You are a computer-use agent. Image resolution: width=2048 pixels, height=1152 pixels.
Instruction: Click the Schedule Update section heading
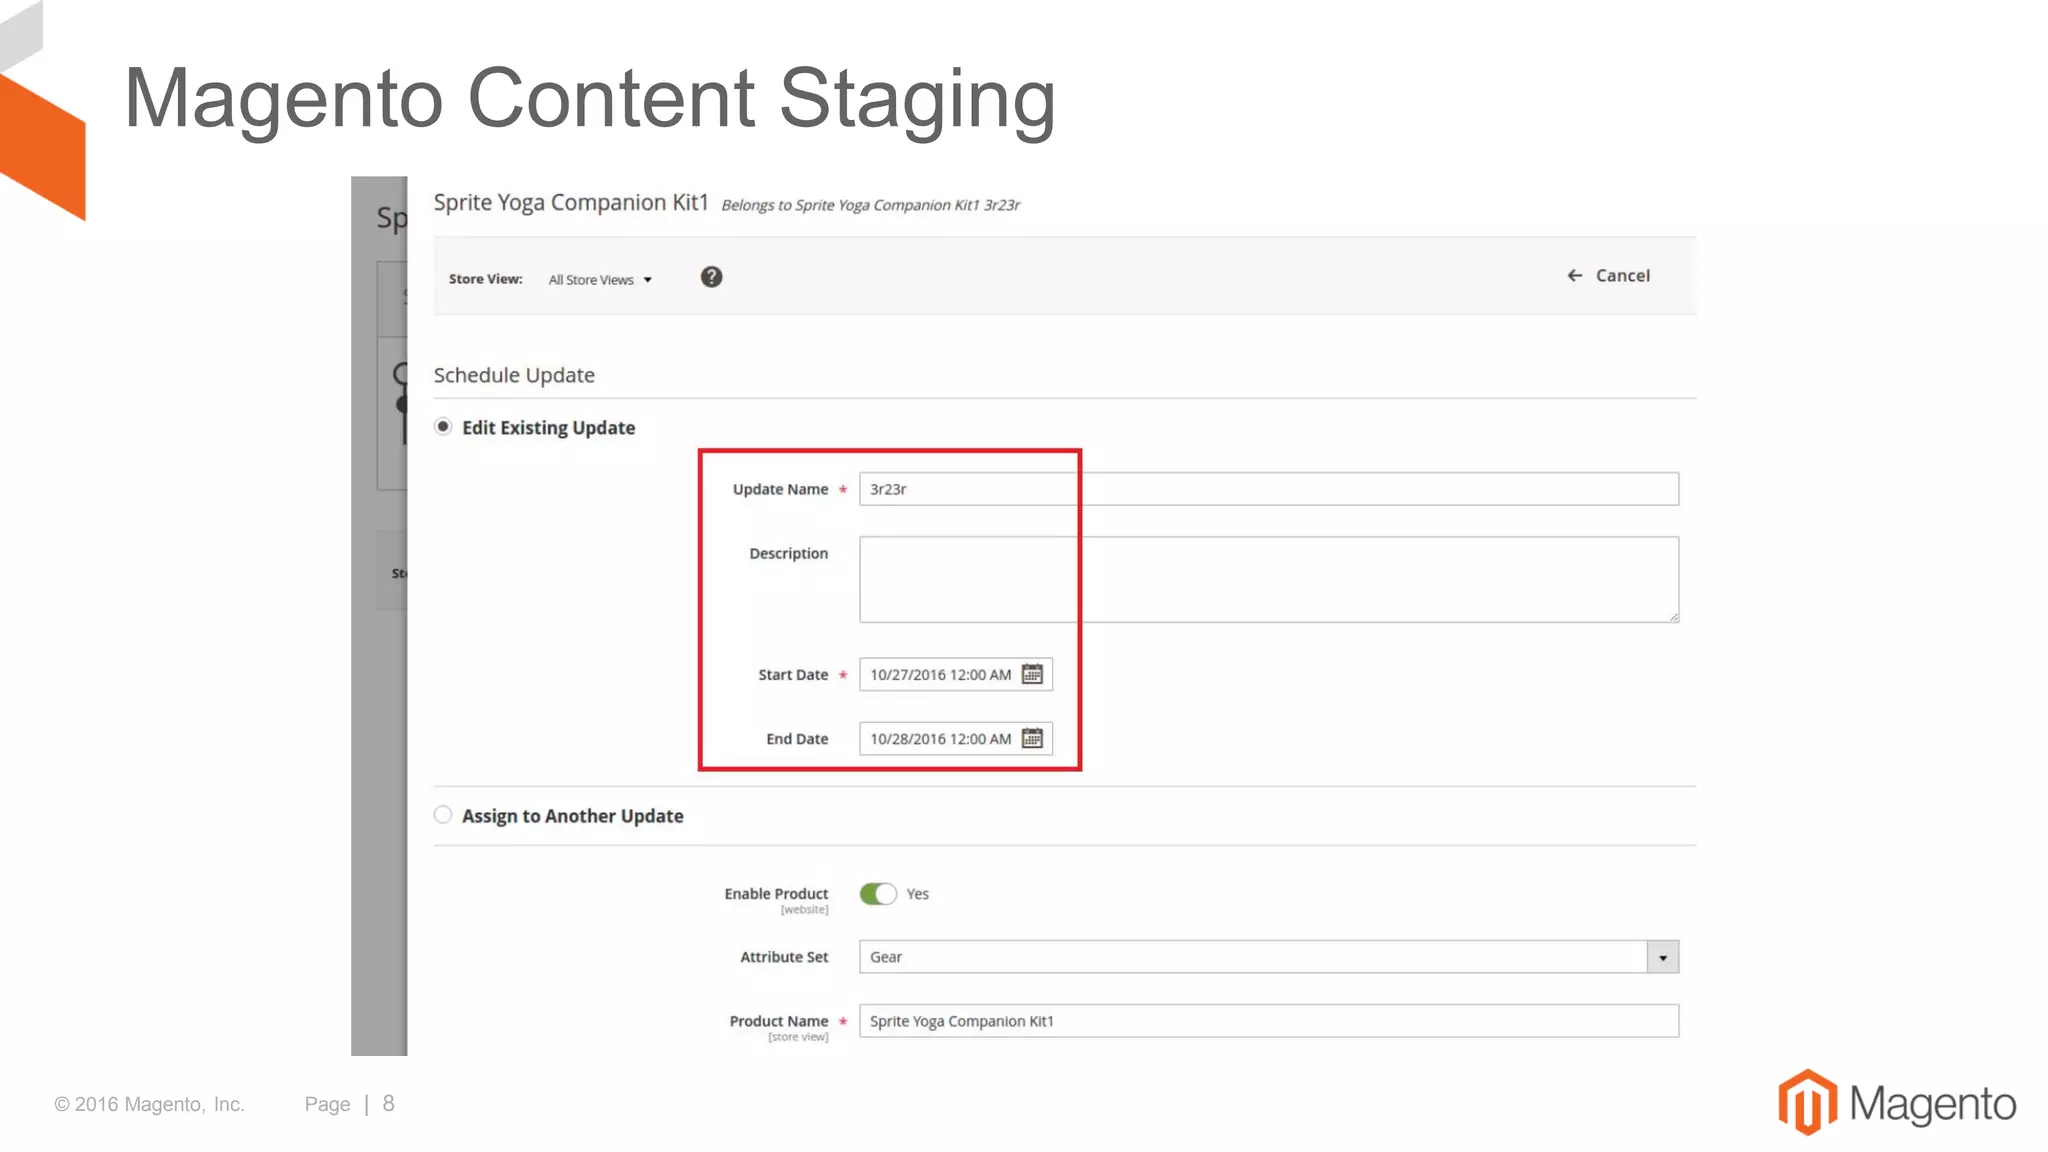514,375
